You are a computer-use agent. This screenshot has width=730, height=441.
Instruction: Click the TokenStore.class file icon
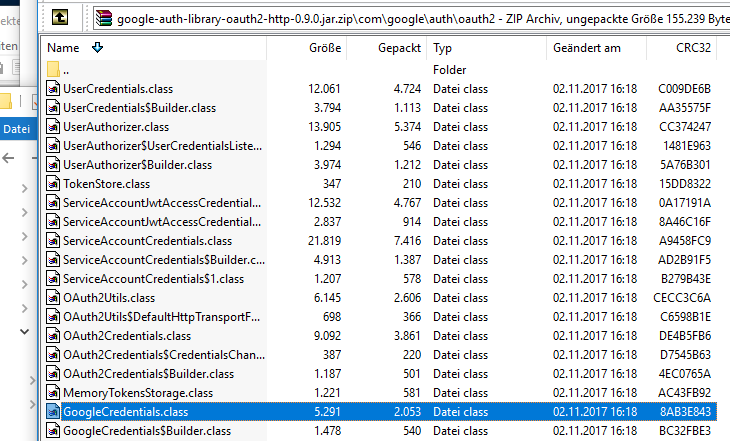pyautogui.click(x=53, y=183)
